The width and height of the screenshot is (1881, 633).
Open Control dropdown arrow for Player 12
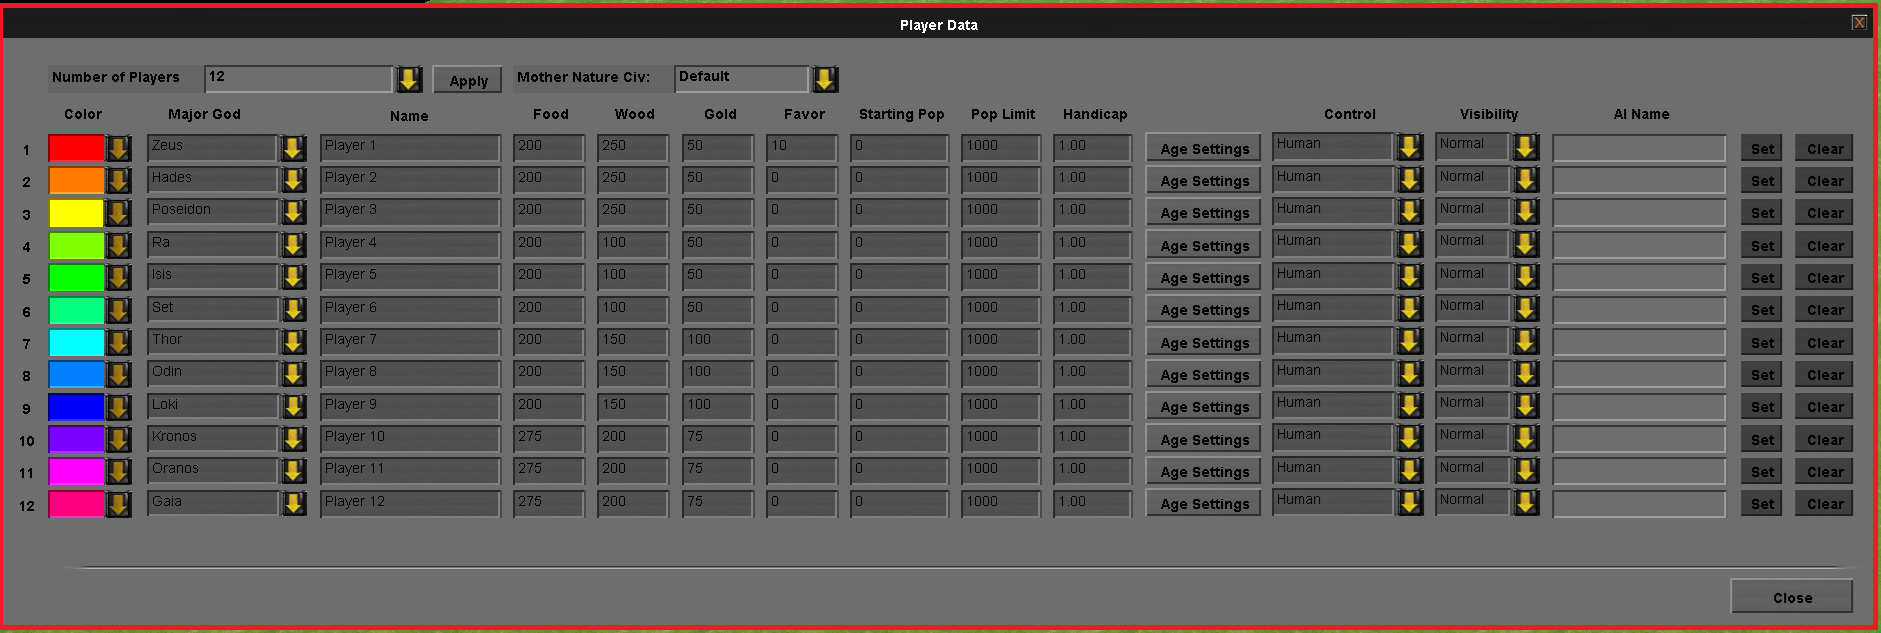tap(1410, 503)
